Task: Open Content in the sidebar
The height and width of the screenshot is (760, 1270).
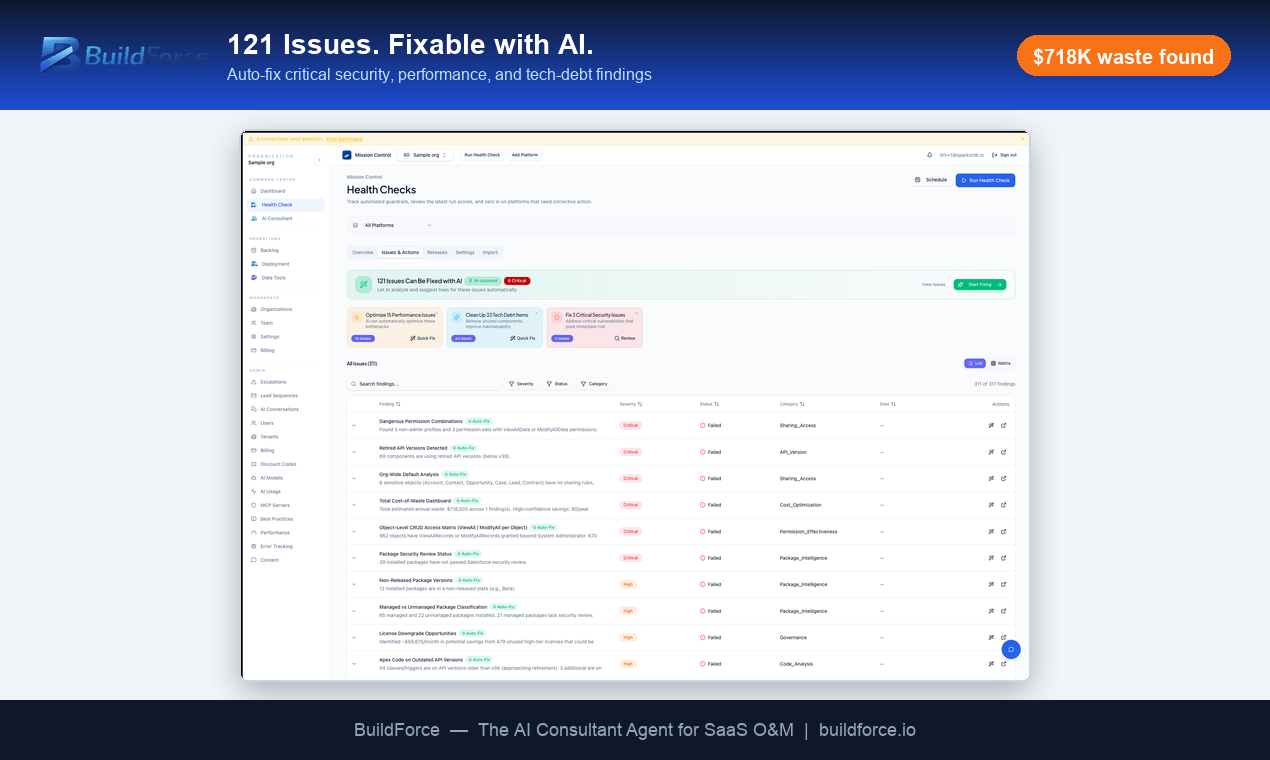Action: (x=270, y=560)
